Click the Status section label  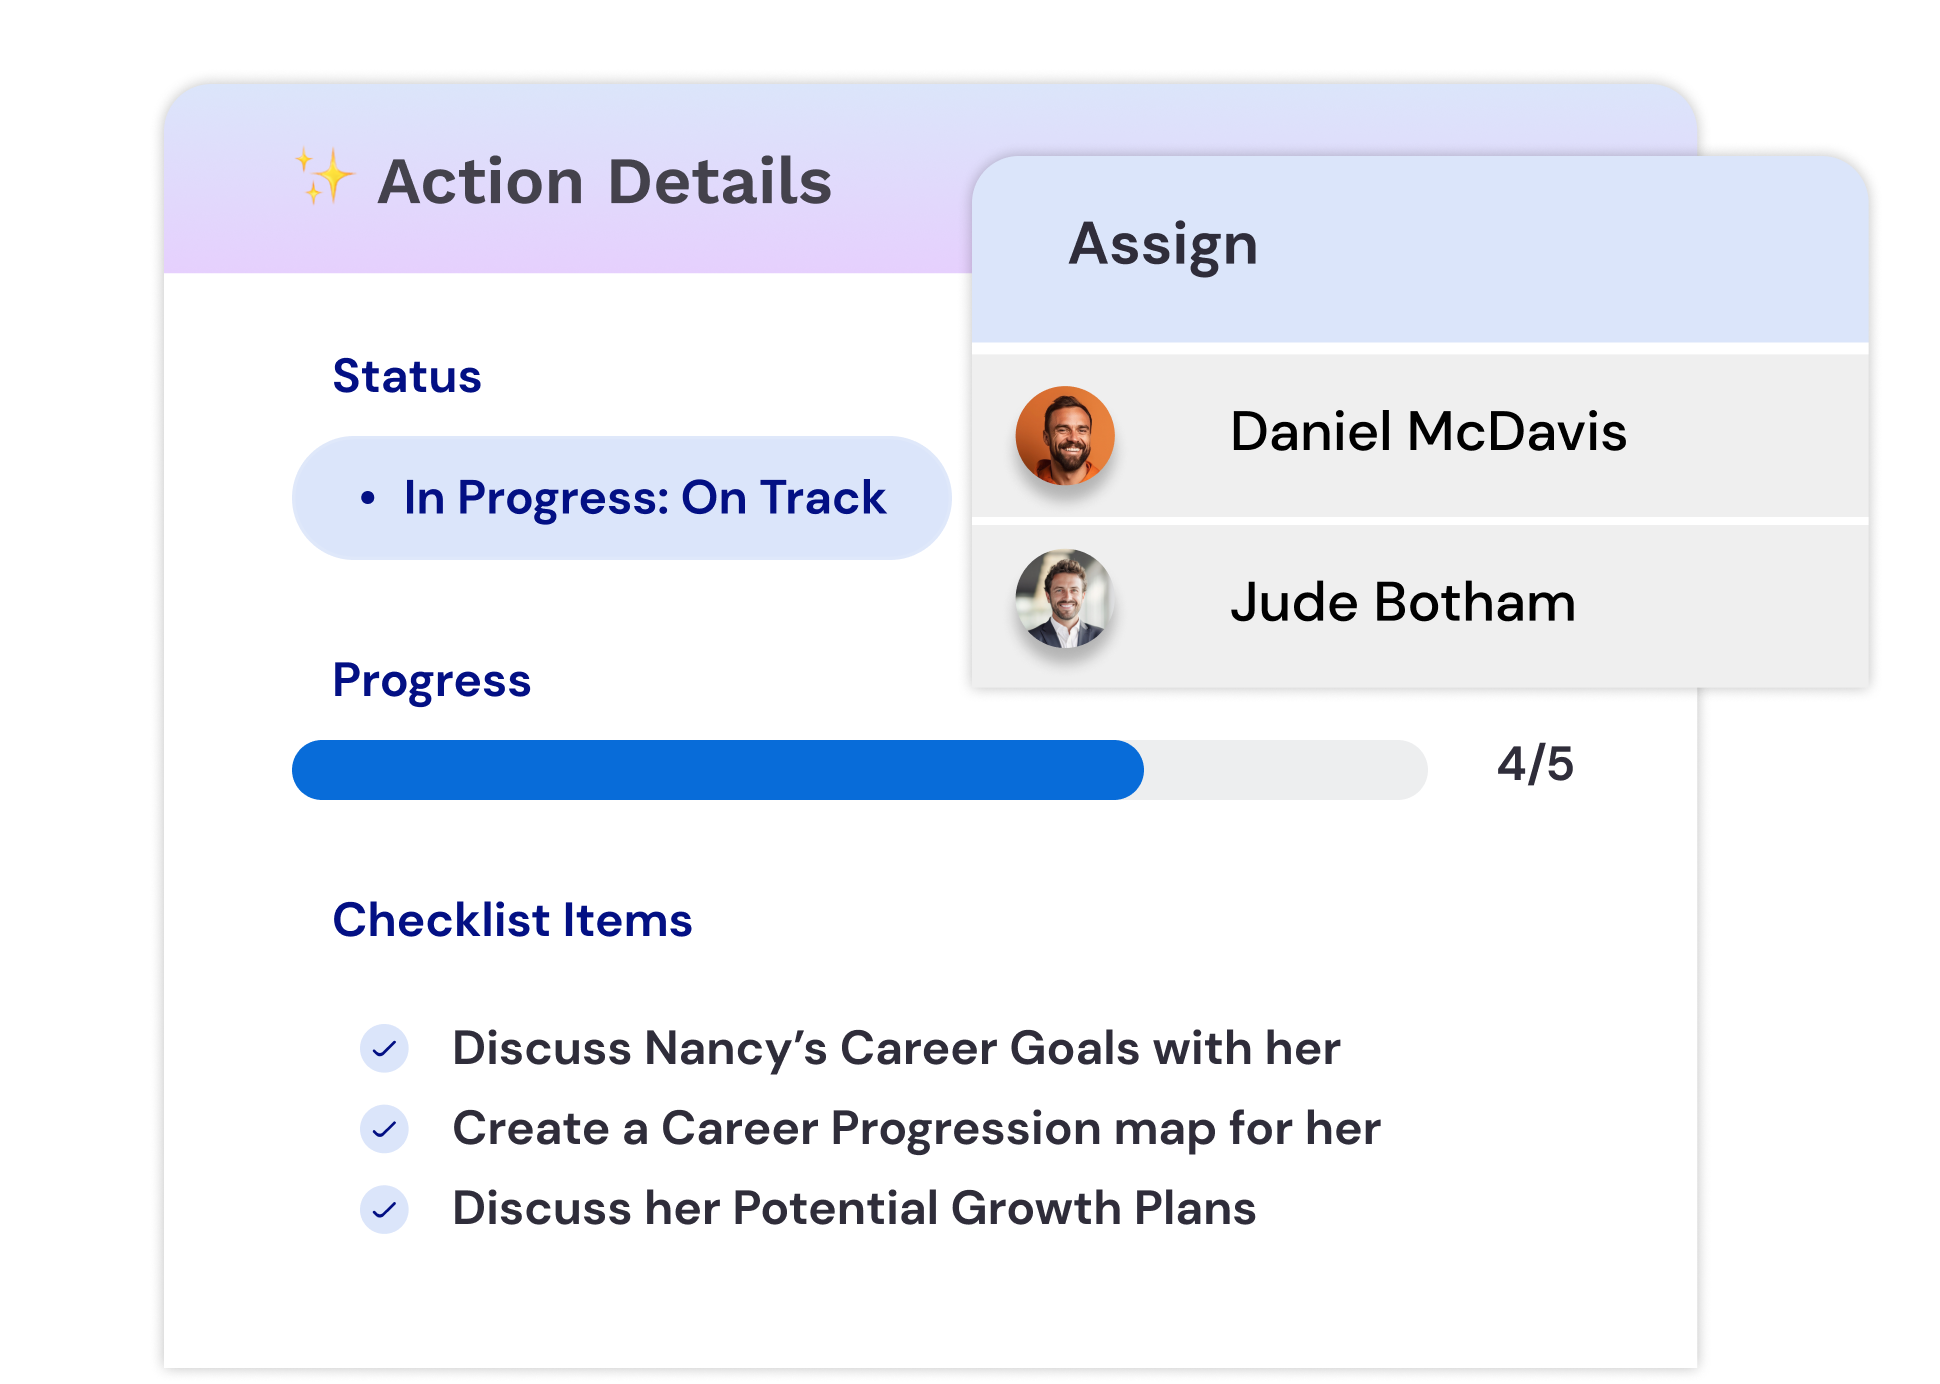coord(407,377)
